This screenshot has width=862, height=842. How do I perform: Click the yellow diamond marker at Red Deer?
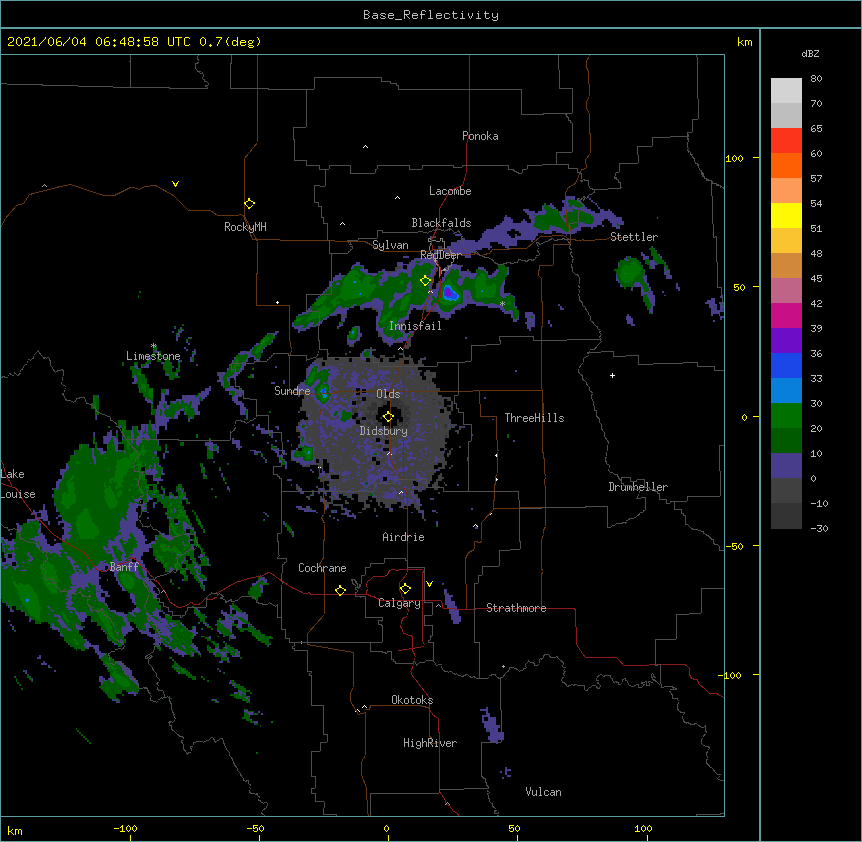point(425,281)
